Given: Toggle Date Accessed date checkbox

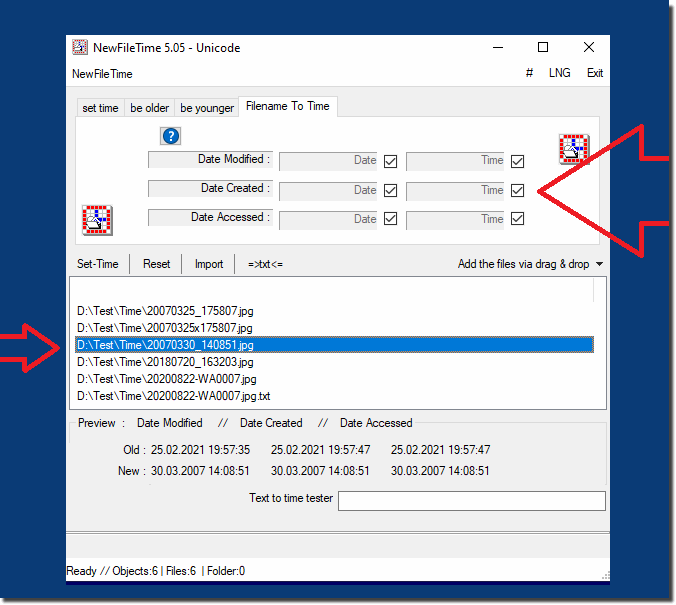Looking at the screenshot, I should pyautogui.click(x=391, y=219).
